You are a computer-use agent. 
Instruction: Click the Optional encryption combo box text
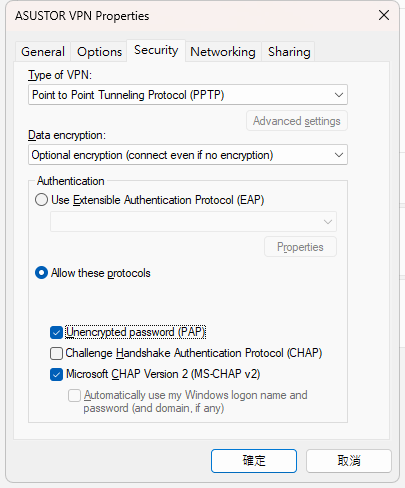[152, 155]
